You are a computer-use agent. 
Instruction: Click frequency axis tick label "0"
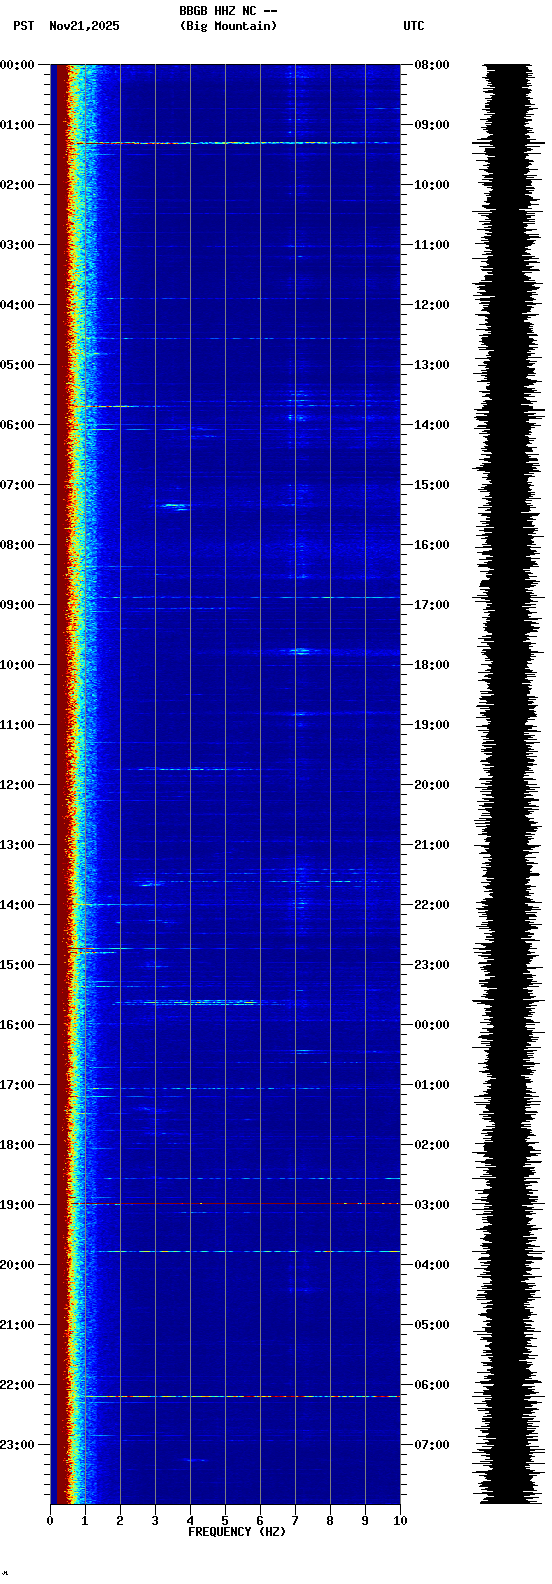pyautogui.click(x=50, y=1522)
